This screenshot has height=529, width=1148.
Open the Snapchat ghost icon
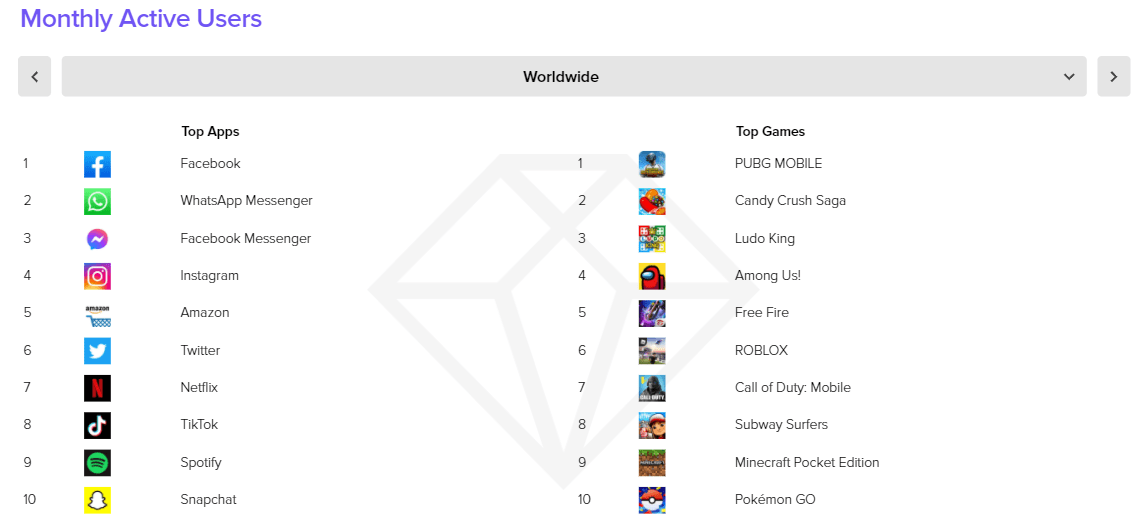97,500
